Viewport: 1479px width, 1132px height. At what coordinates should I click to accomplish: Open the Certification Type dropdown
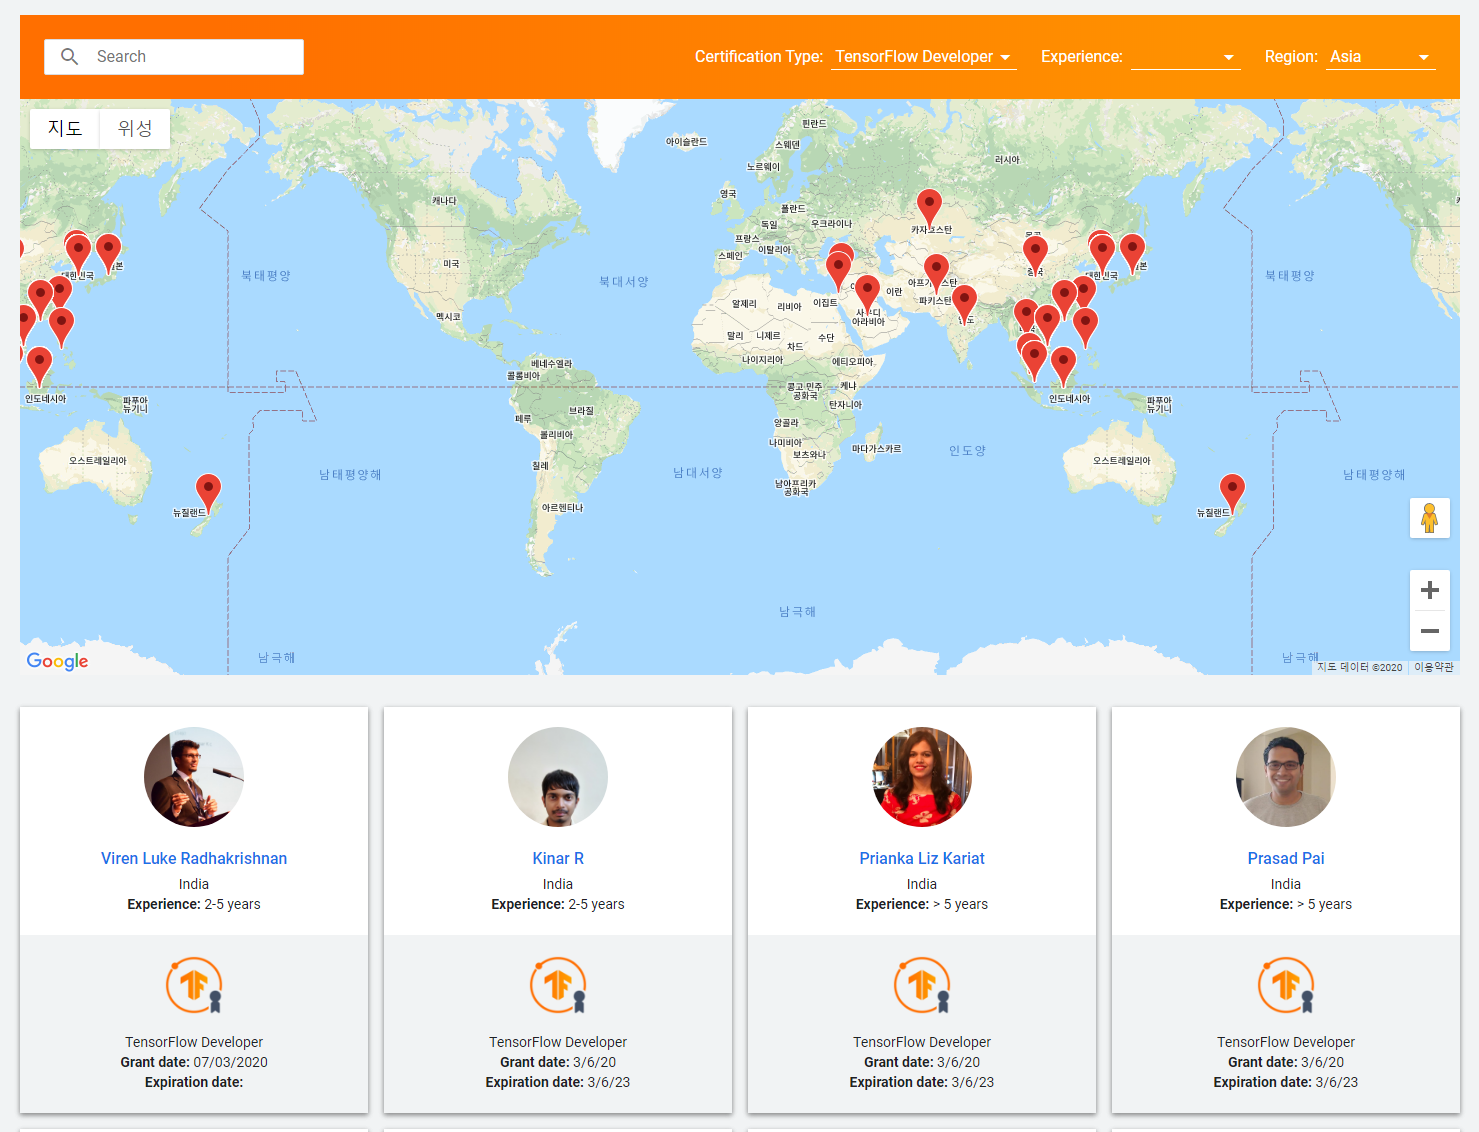(x=923, y=57)
